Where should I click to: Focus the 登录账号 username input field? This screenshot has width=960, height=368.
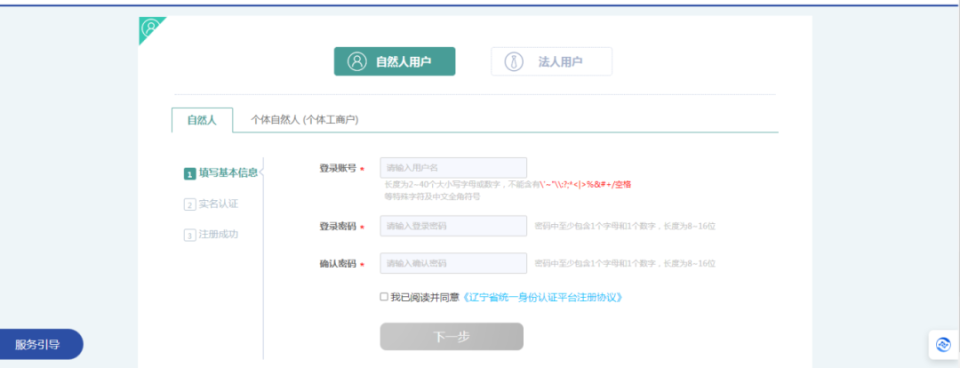(x=453, y=168)
